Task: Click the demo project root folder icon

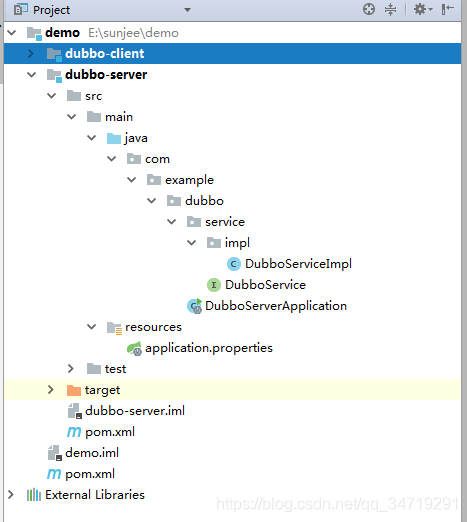Action: point(34,33)
